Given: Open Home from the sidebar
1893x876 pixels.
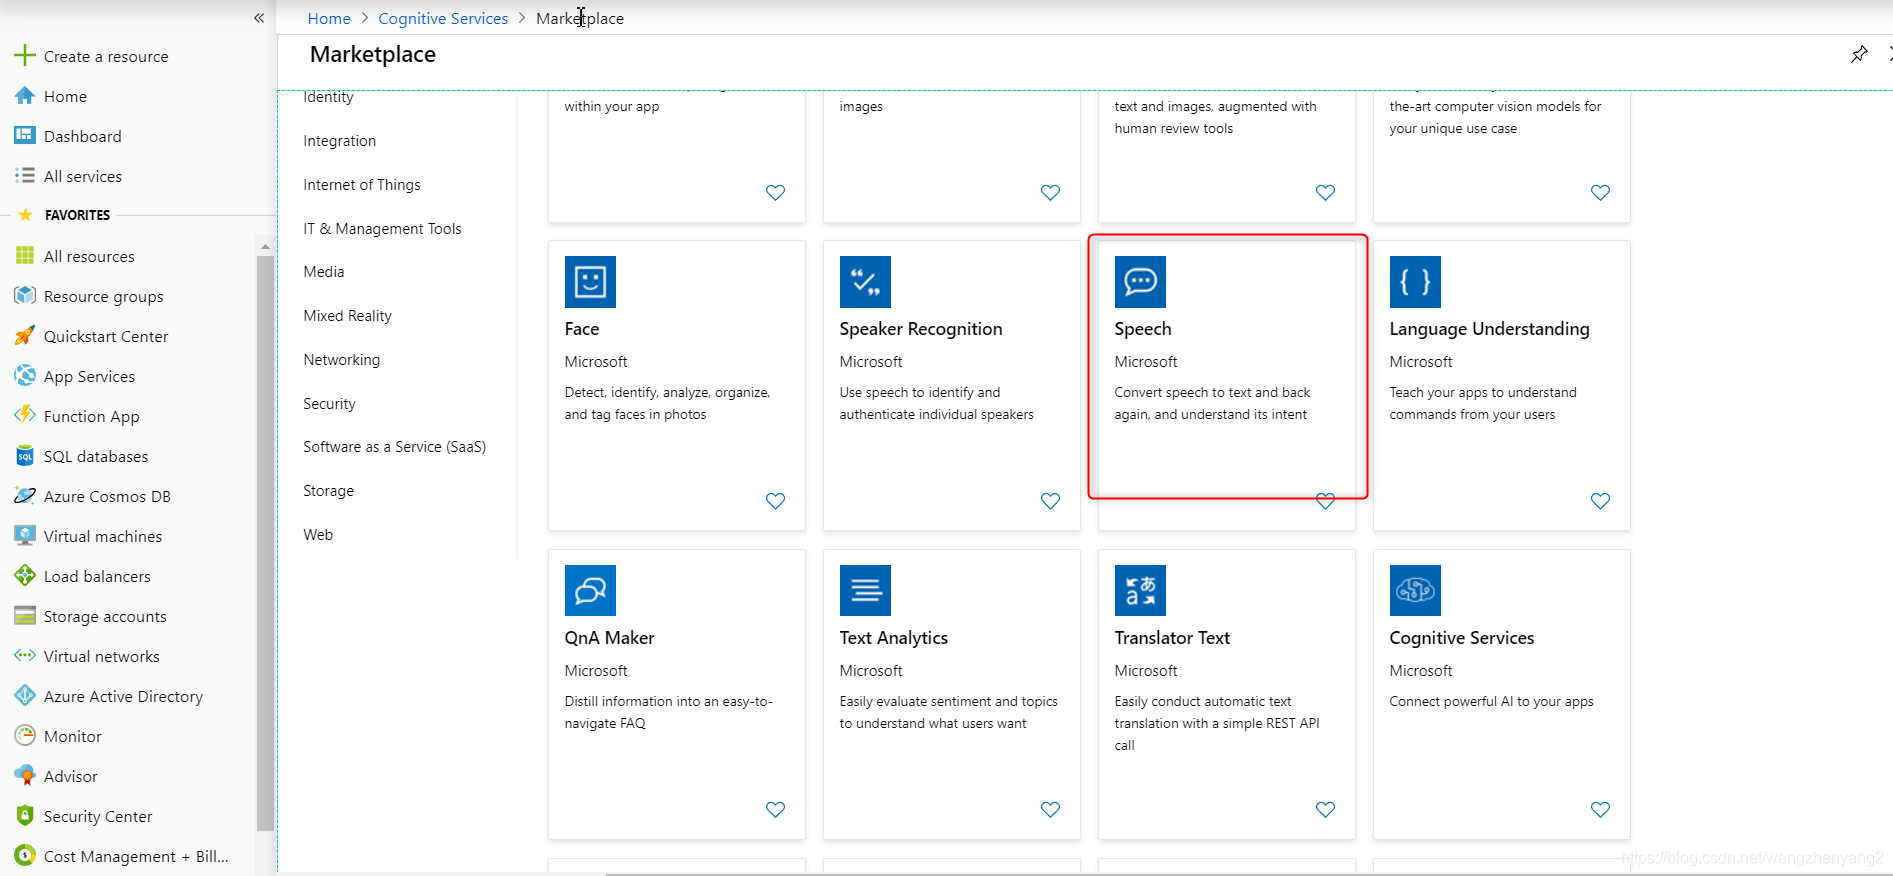Looking at the screenshot, I should click(65, 96).
